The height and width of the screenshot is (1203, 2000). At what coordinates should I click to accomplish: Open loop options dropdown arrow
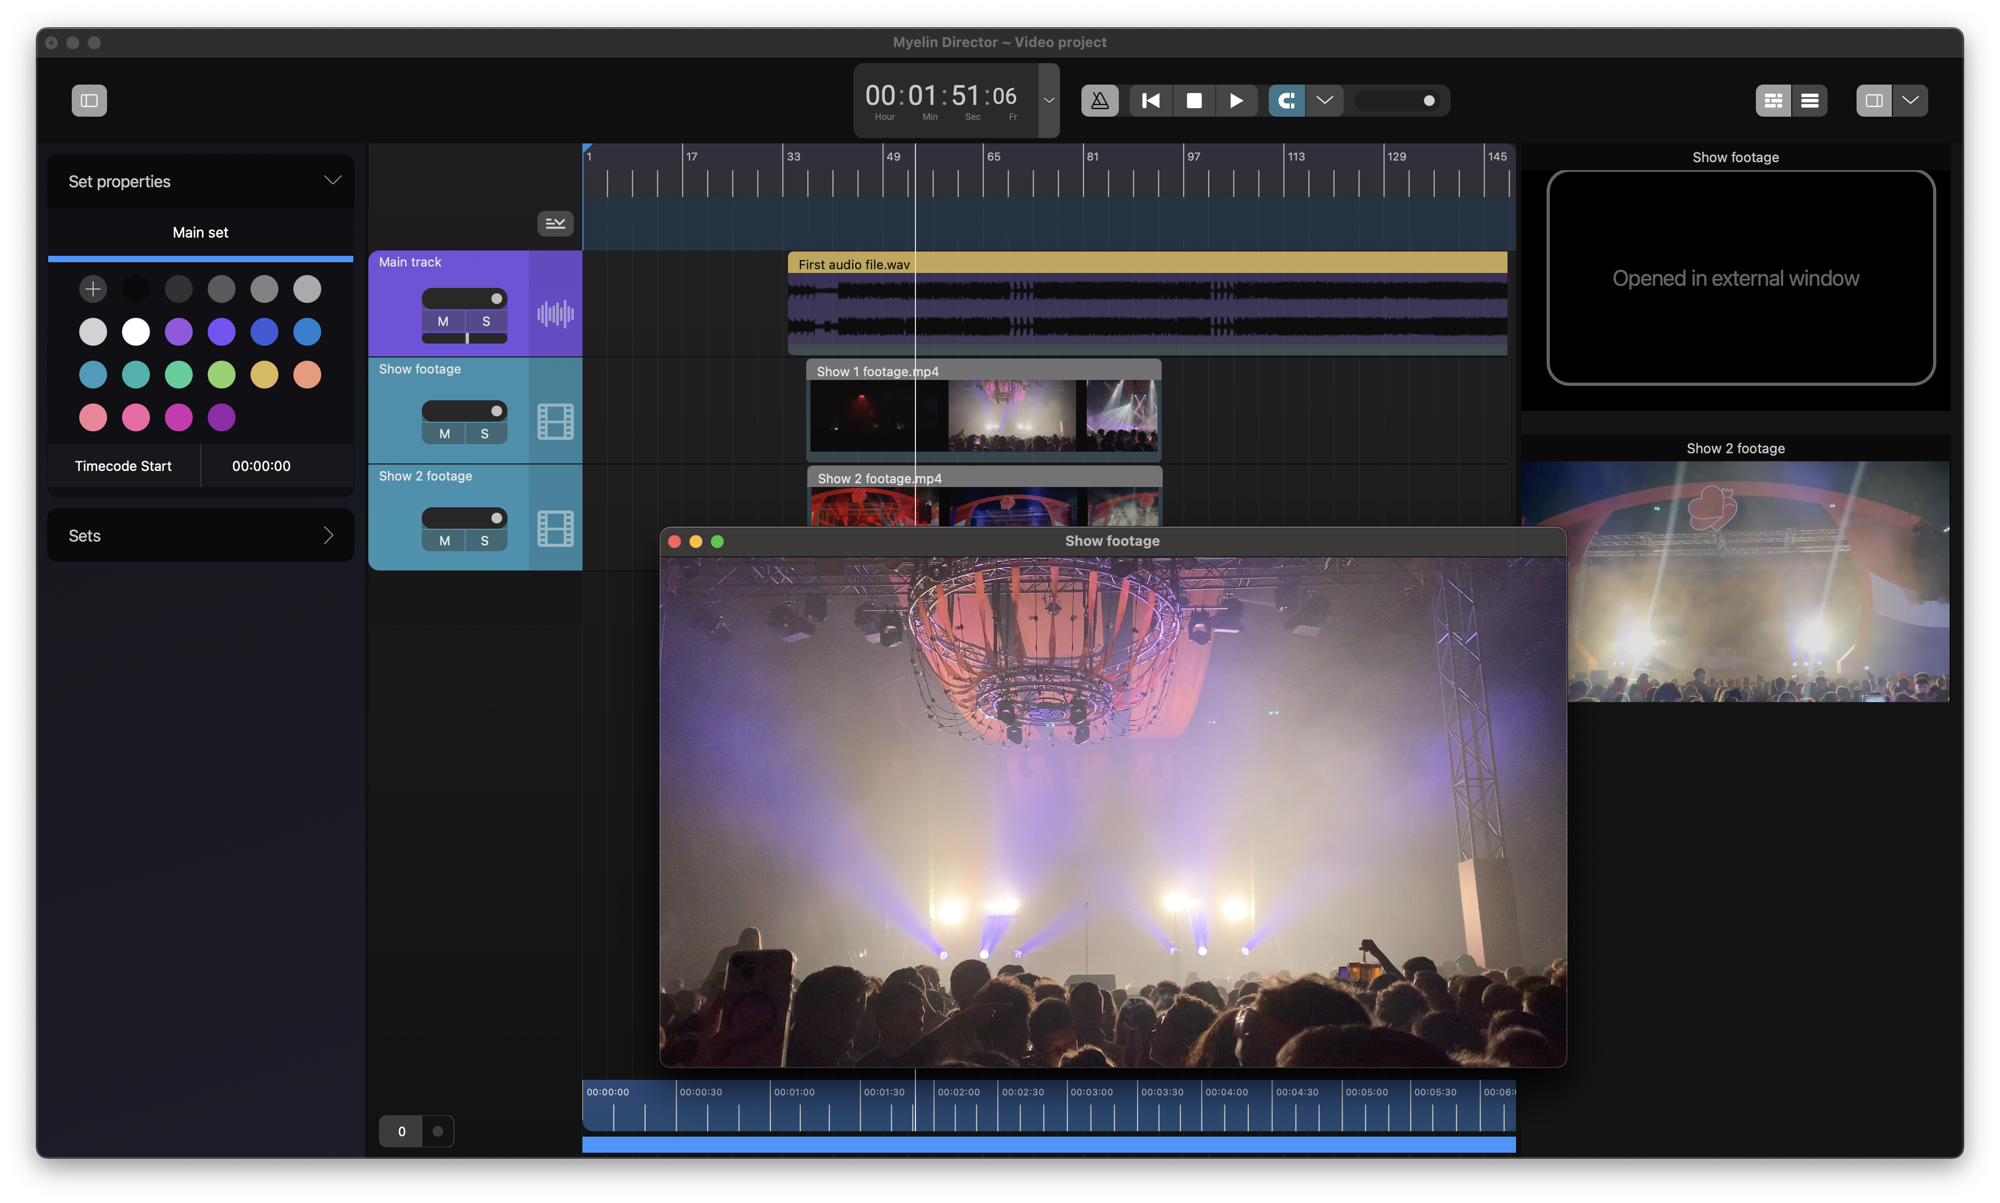(x=1325, y=100)
